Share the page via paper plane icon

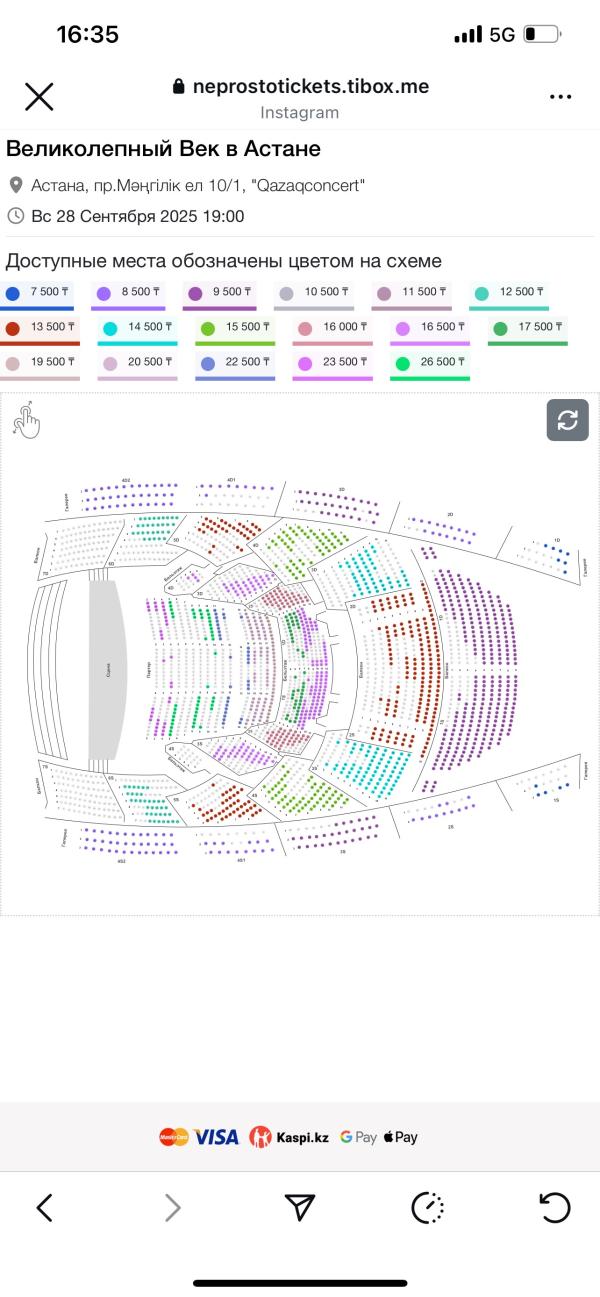[x=300, y=1207]
